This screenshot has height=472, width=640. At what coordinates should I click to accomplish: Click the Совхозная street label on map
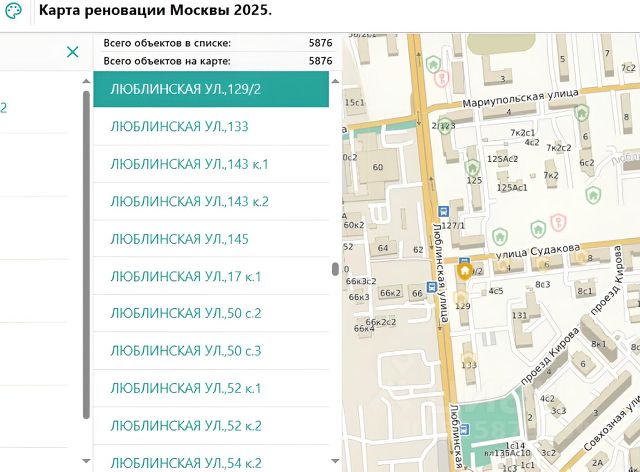point(611,423)
